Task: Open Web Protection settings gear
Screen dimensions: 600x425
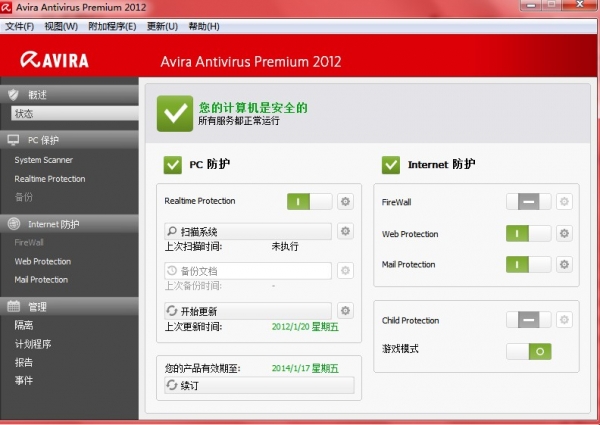Action: pos(564,233)
